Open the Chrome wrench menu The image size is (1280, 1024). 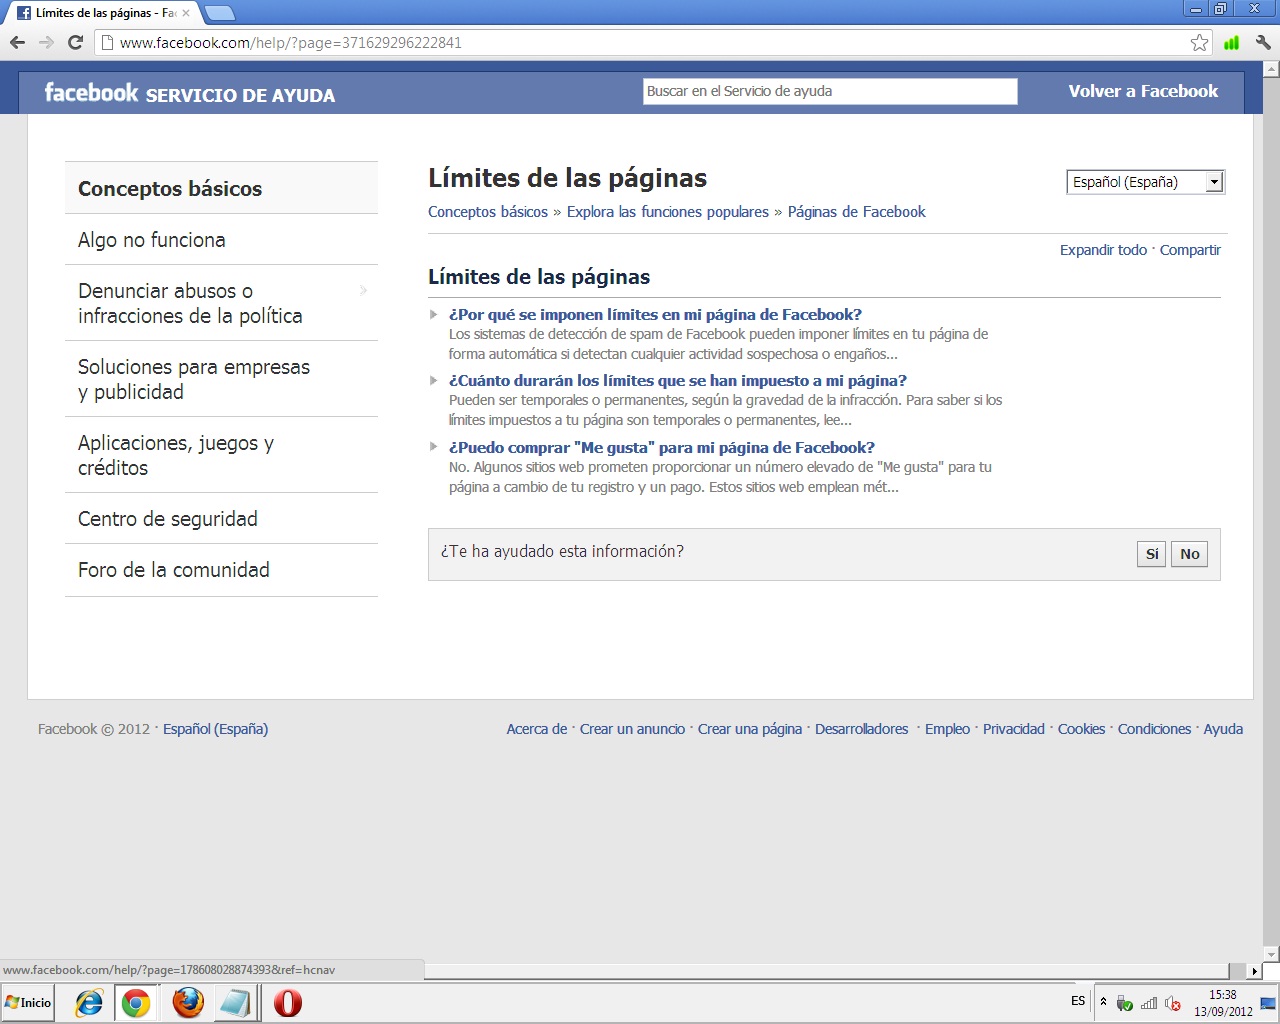(1263, 42)
